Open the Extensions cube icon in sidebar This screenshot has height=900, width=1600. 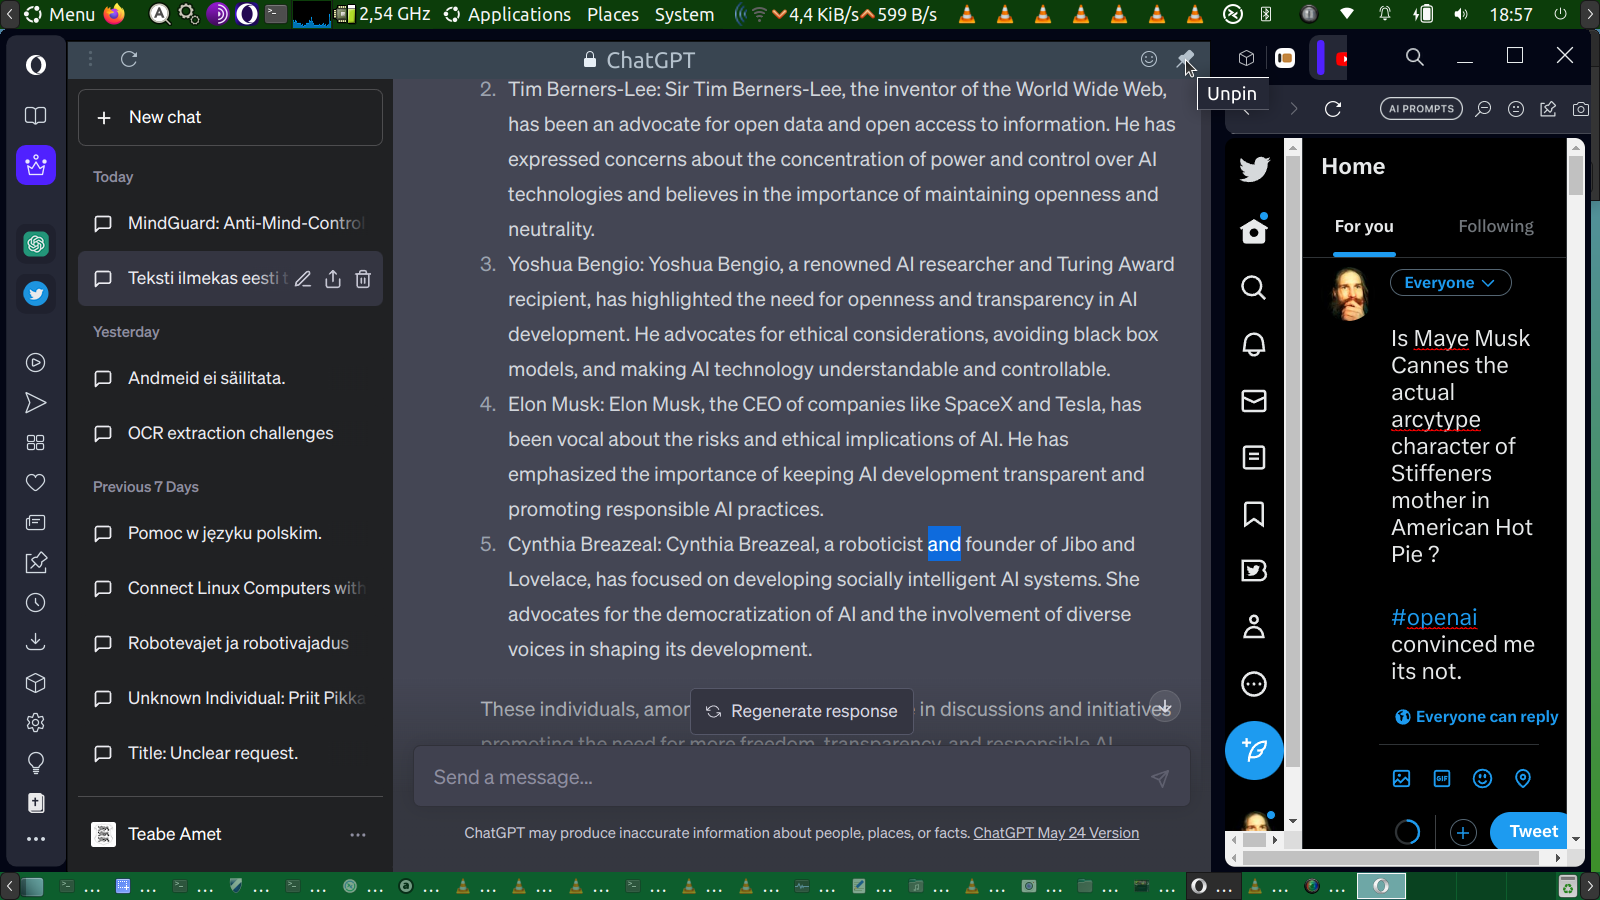pyautogui.click(x=36, y=683)
